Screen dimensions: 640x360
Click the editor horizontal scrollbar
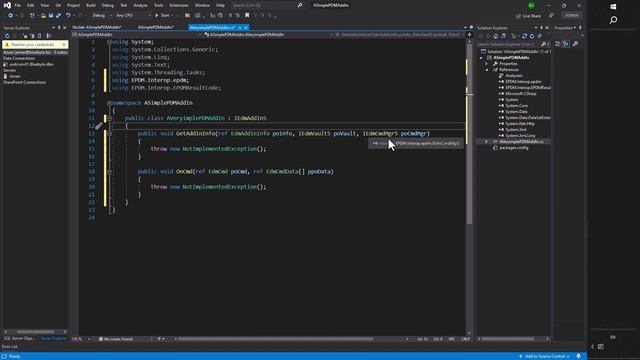(276, 339)
